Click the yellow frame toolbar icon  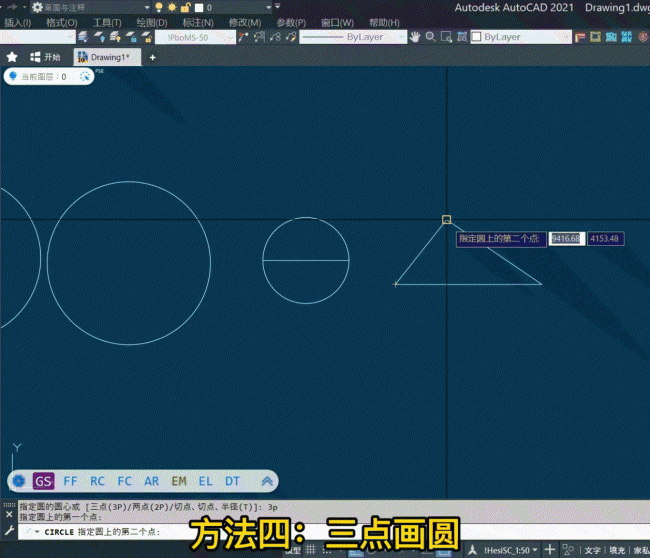click(595, 37)
